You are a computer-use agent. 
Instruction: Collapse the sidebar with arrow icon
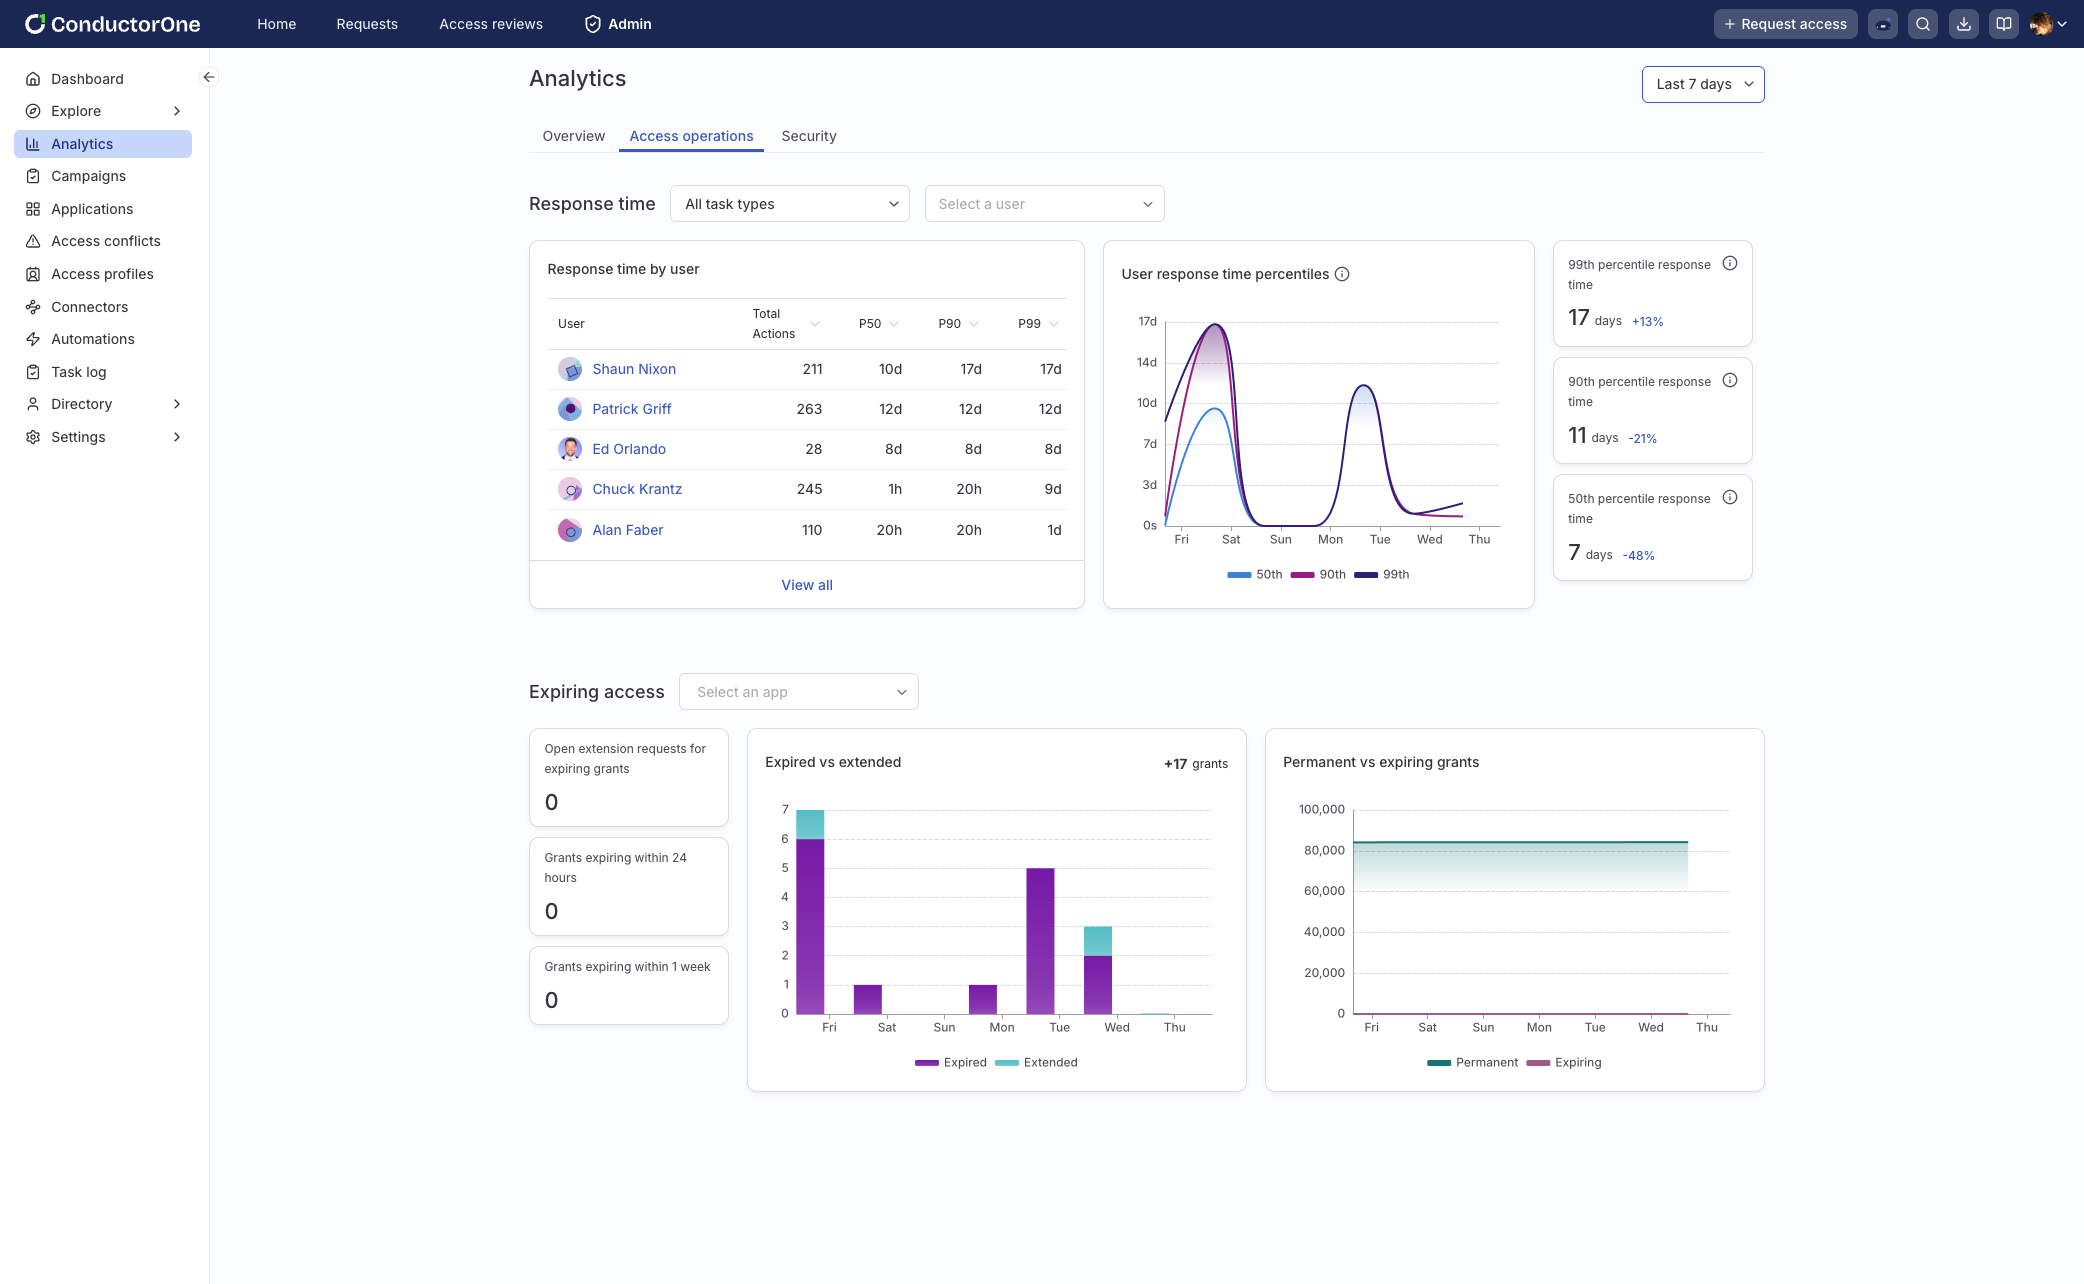point(208,77)
